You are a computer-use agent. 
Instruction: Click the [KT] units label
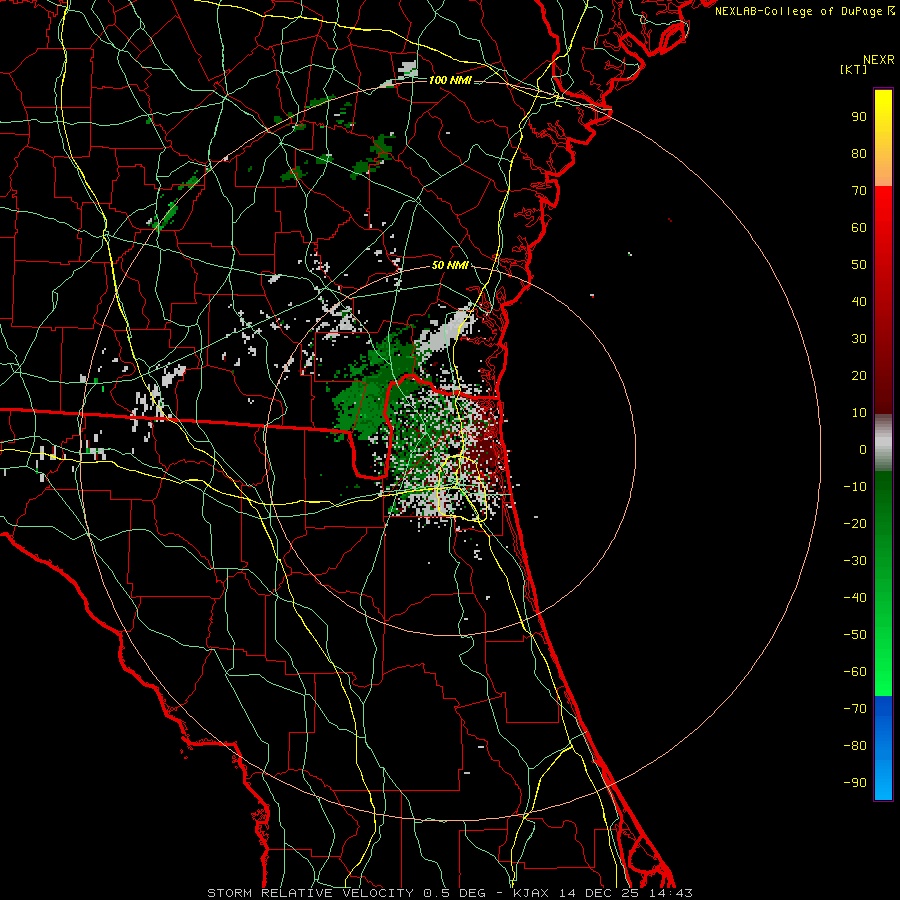pos(853,69)
